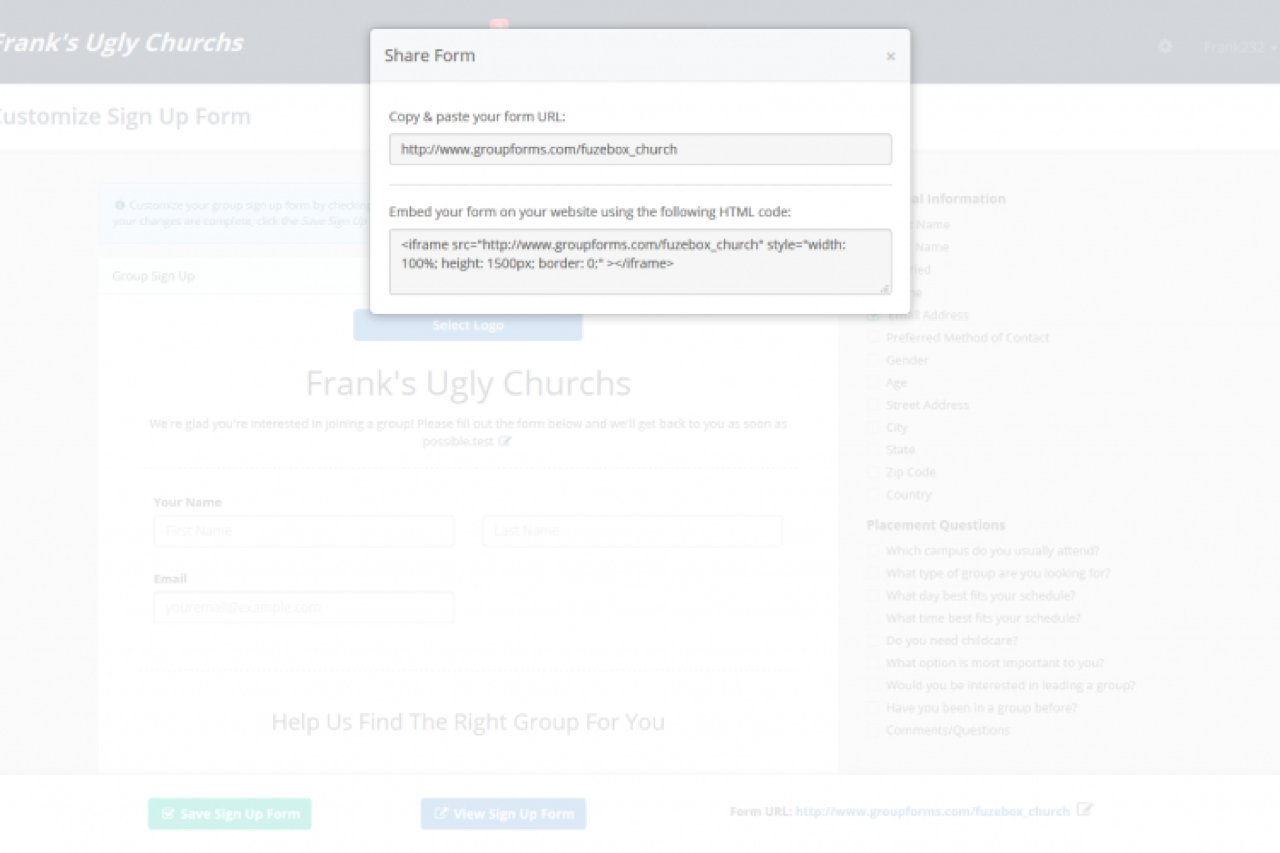Open the groupforms.com Form URL link at bottom
Viewport: 1280px width, 853px height.
tap(932, 811)
